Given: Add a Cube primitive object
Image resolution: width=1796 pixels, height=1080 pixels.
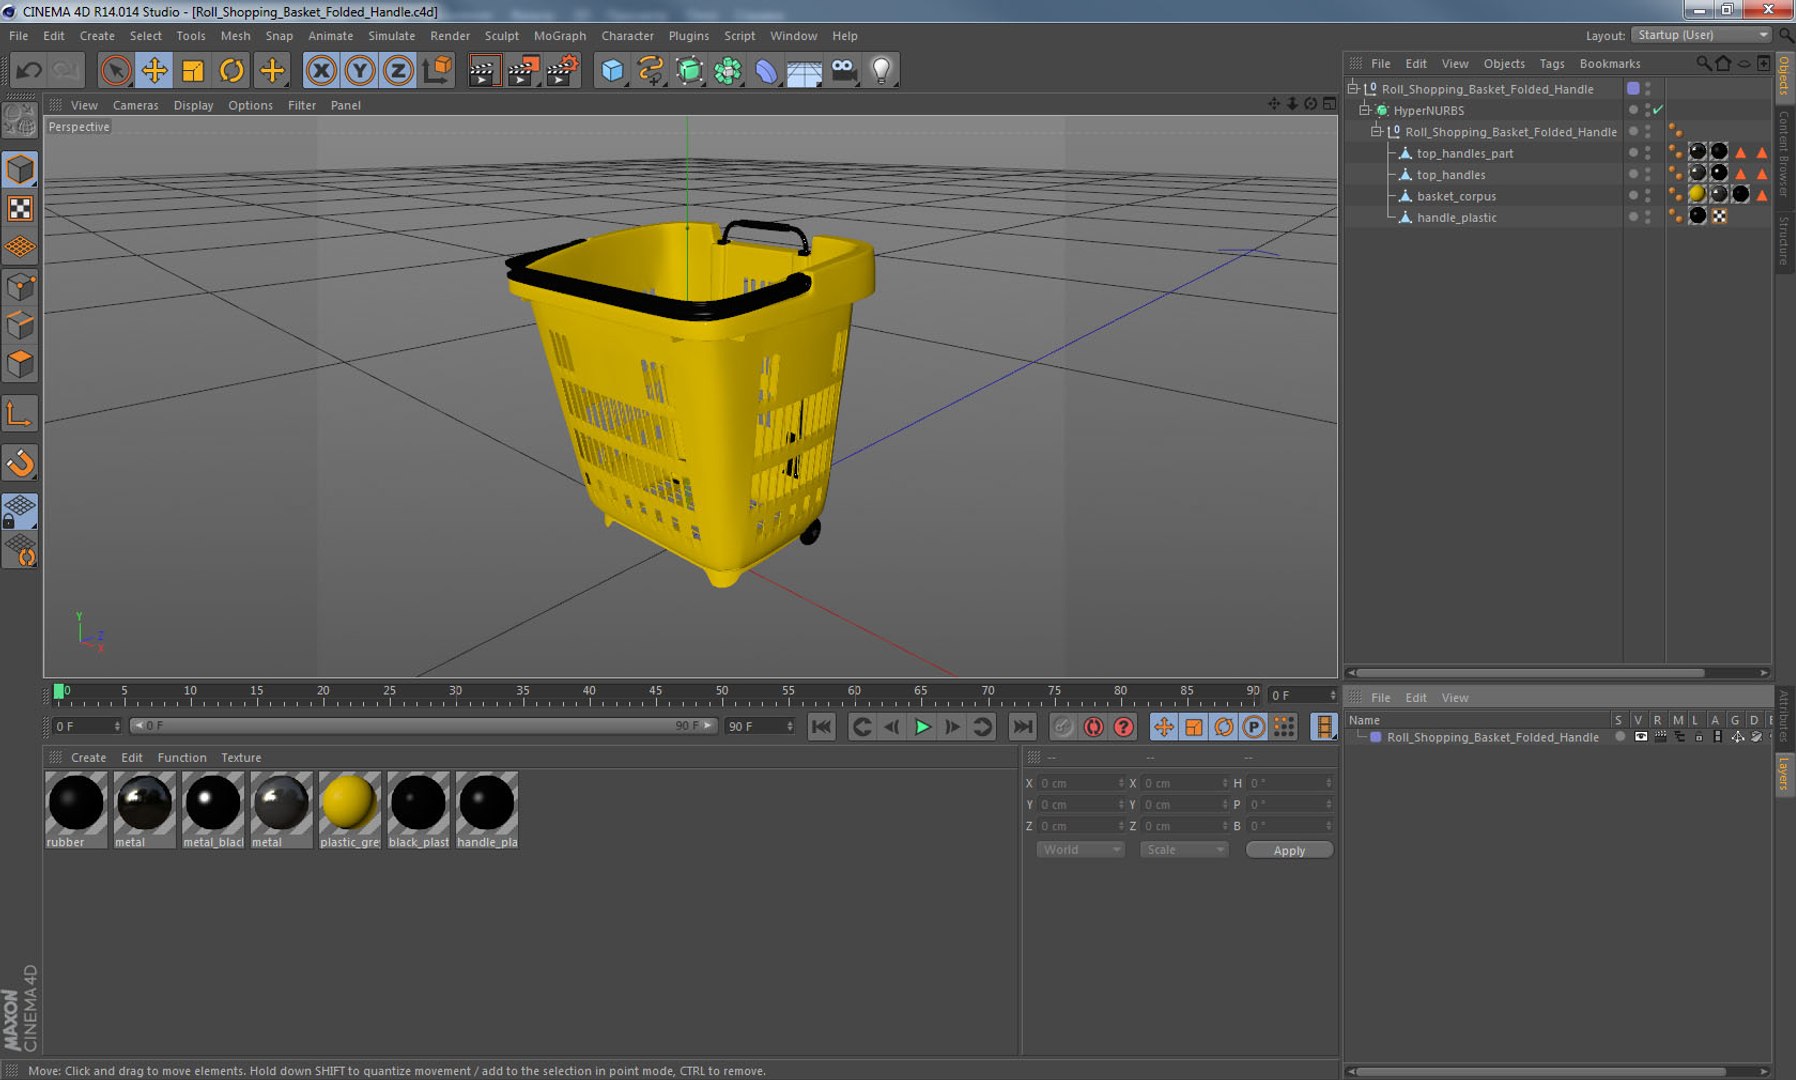Looking at the screenshot, I should pos(612,70).
